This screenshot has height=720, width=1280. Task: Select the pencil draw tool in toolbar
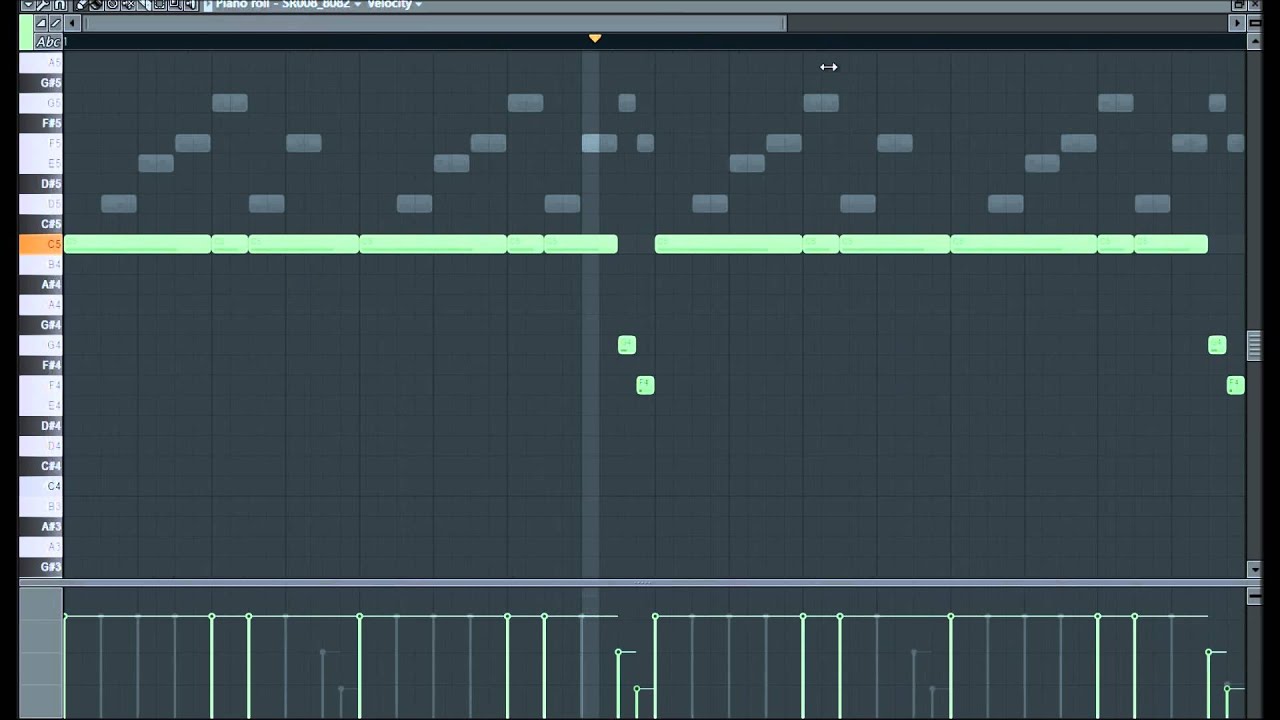pyautogui.click(x=81, y=4)
